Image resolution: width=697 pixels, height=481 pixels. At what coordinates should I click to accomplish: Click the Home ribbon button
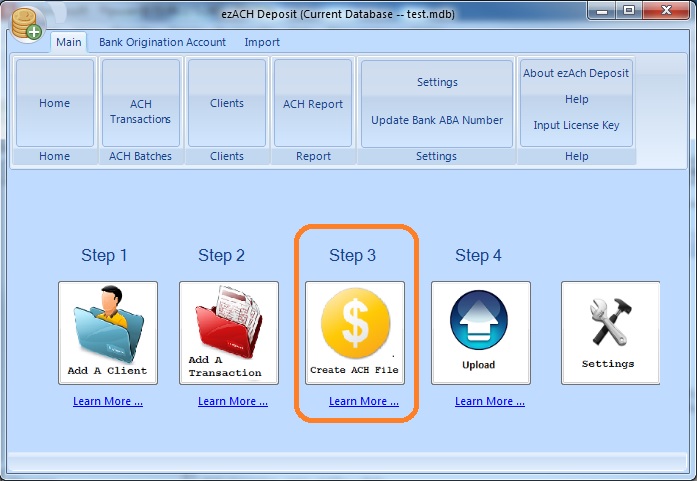pyautogui.click(x=55, y=103)
